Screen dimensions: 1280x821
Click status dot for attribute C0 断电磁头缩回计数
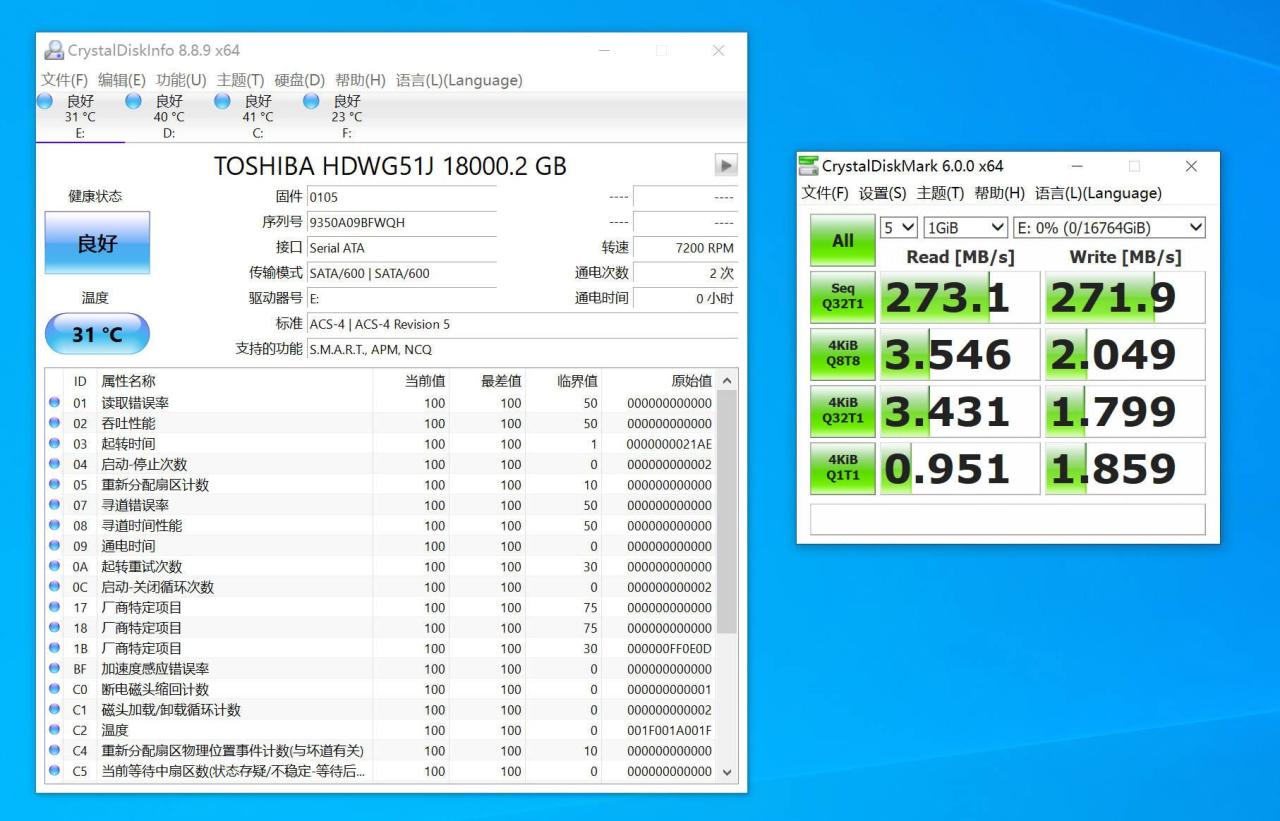[54, 689]
